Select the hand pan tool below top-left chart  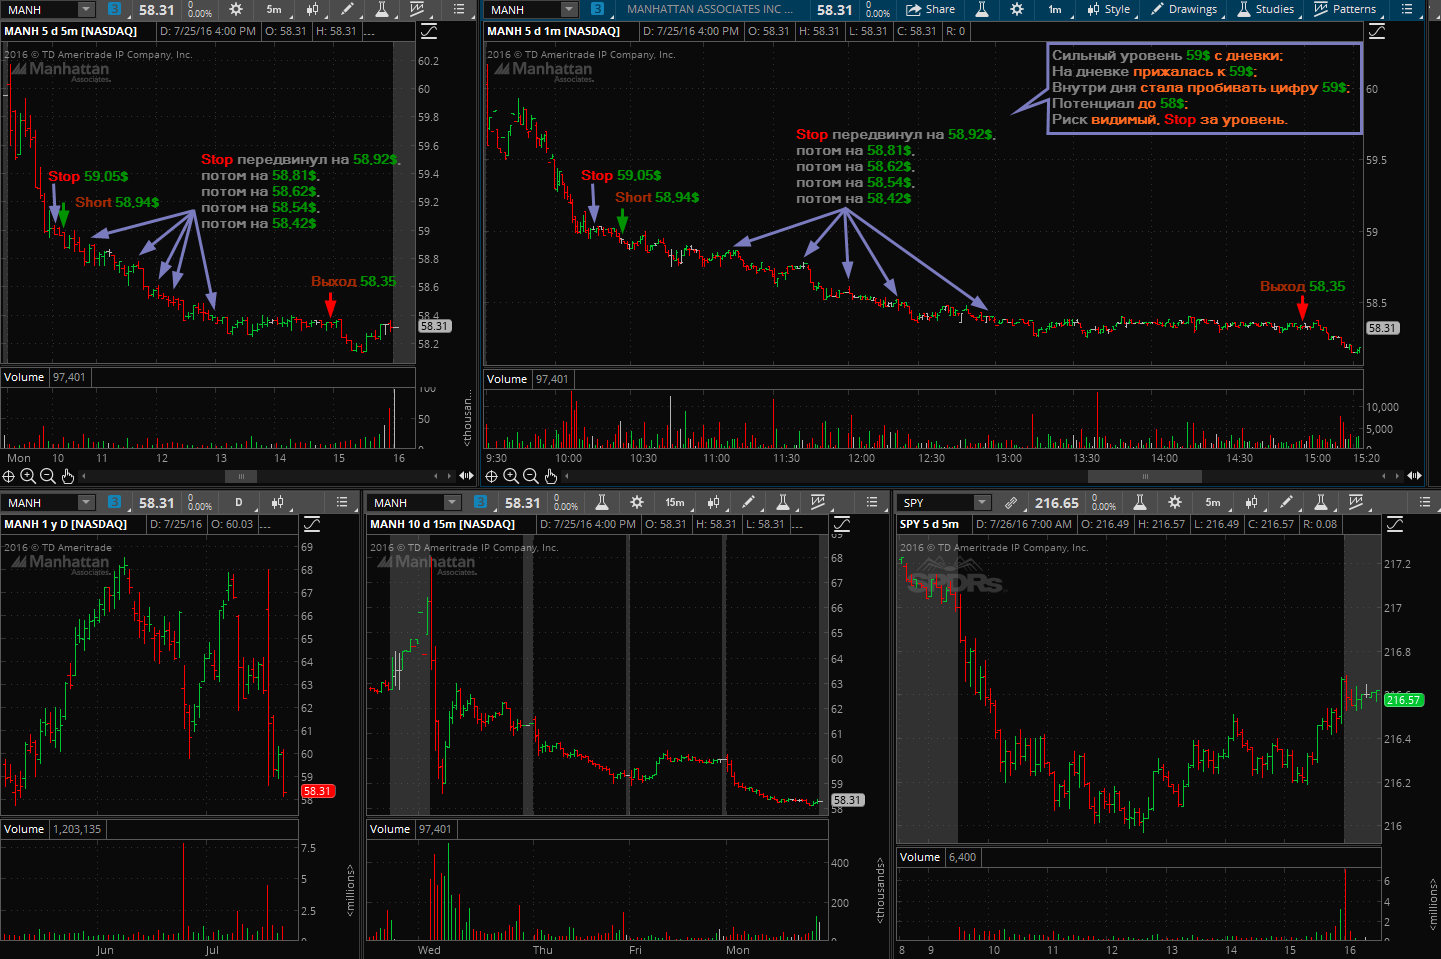[68, 477]
